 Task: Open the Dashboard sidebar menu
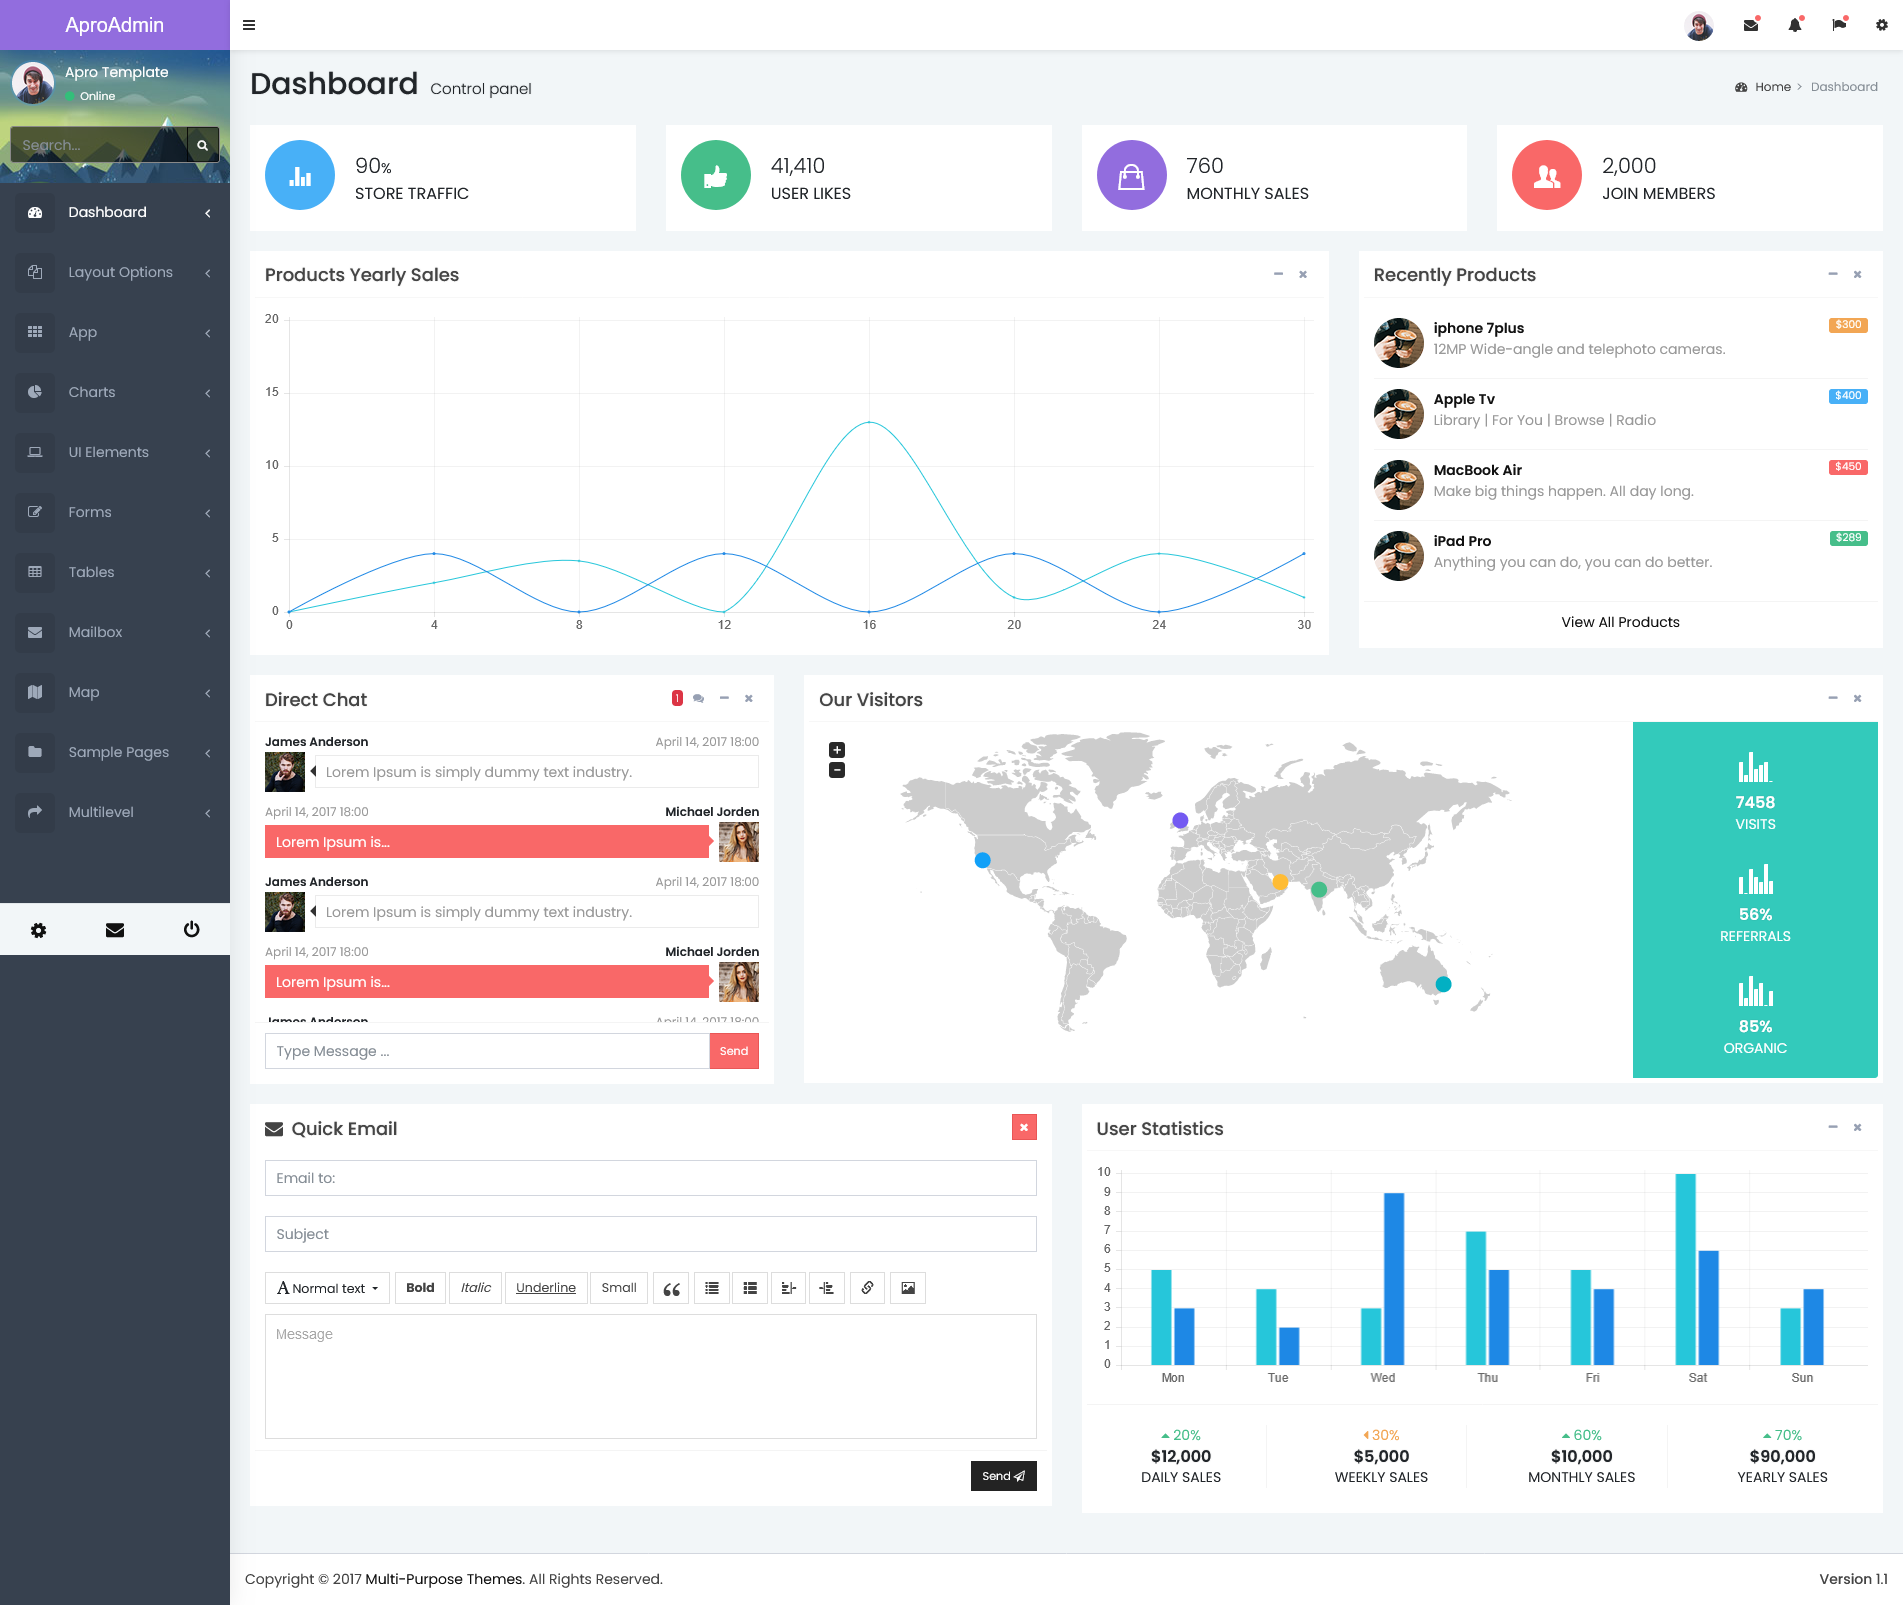click(x=115, y=212)
